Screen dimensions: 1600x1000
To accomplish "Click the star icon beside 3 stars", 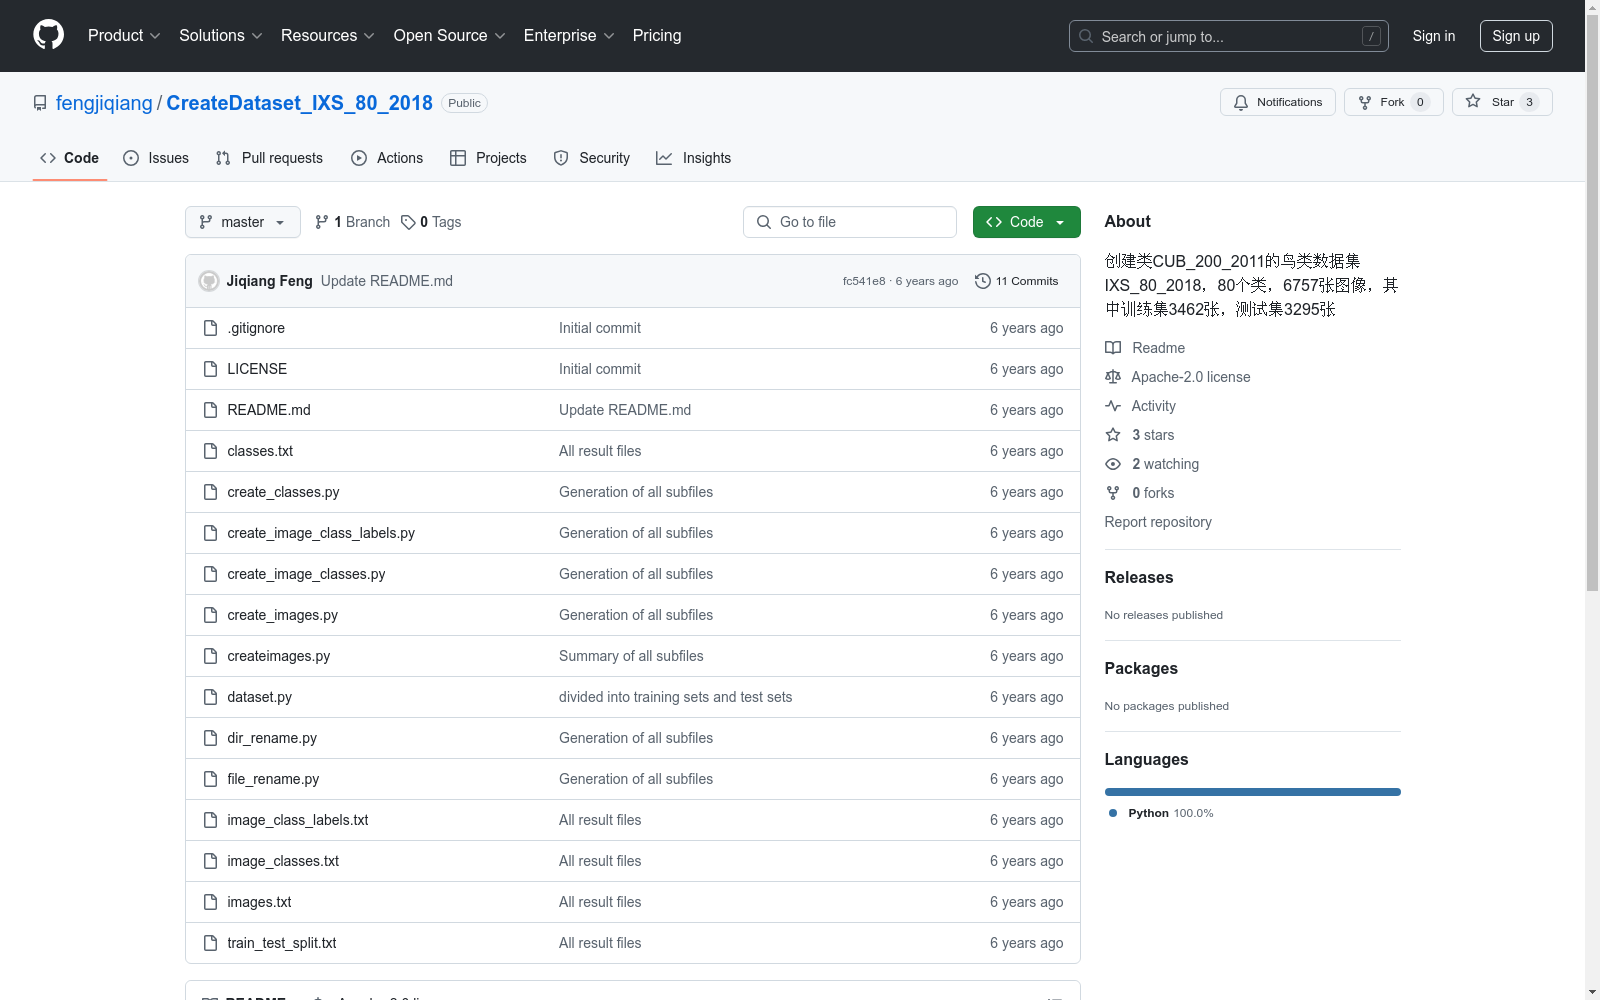I will [x=1113, y=435].
